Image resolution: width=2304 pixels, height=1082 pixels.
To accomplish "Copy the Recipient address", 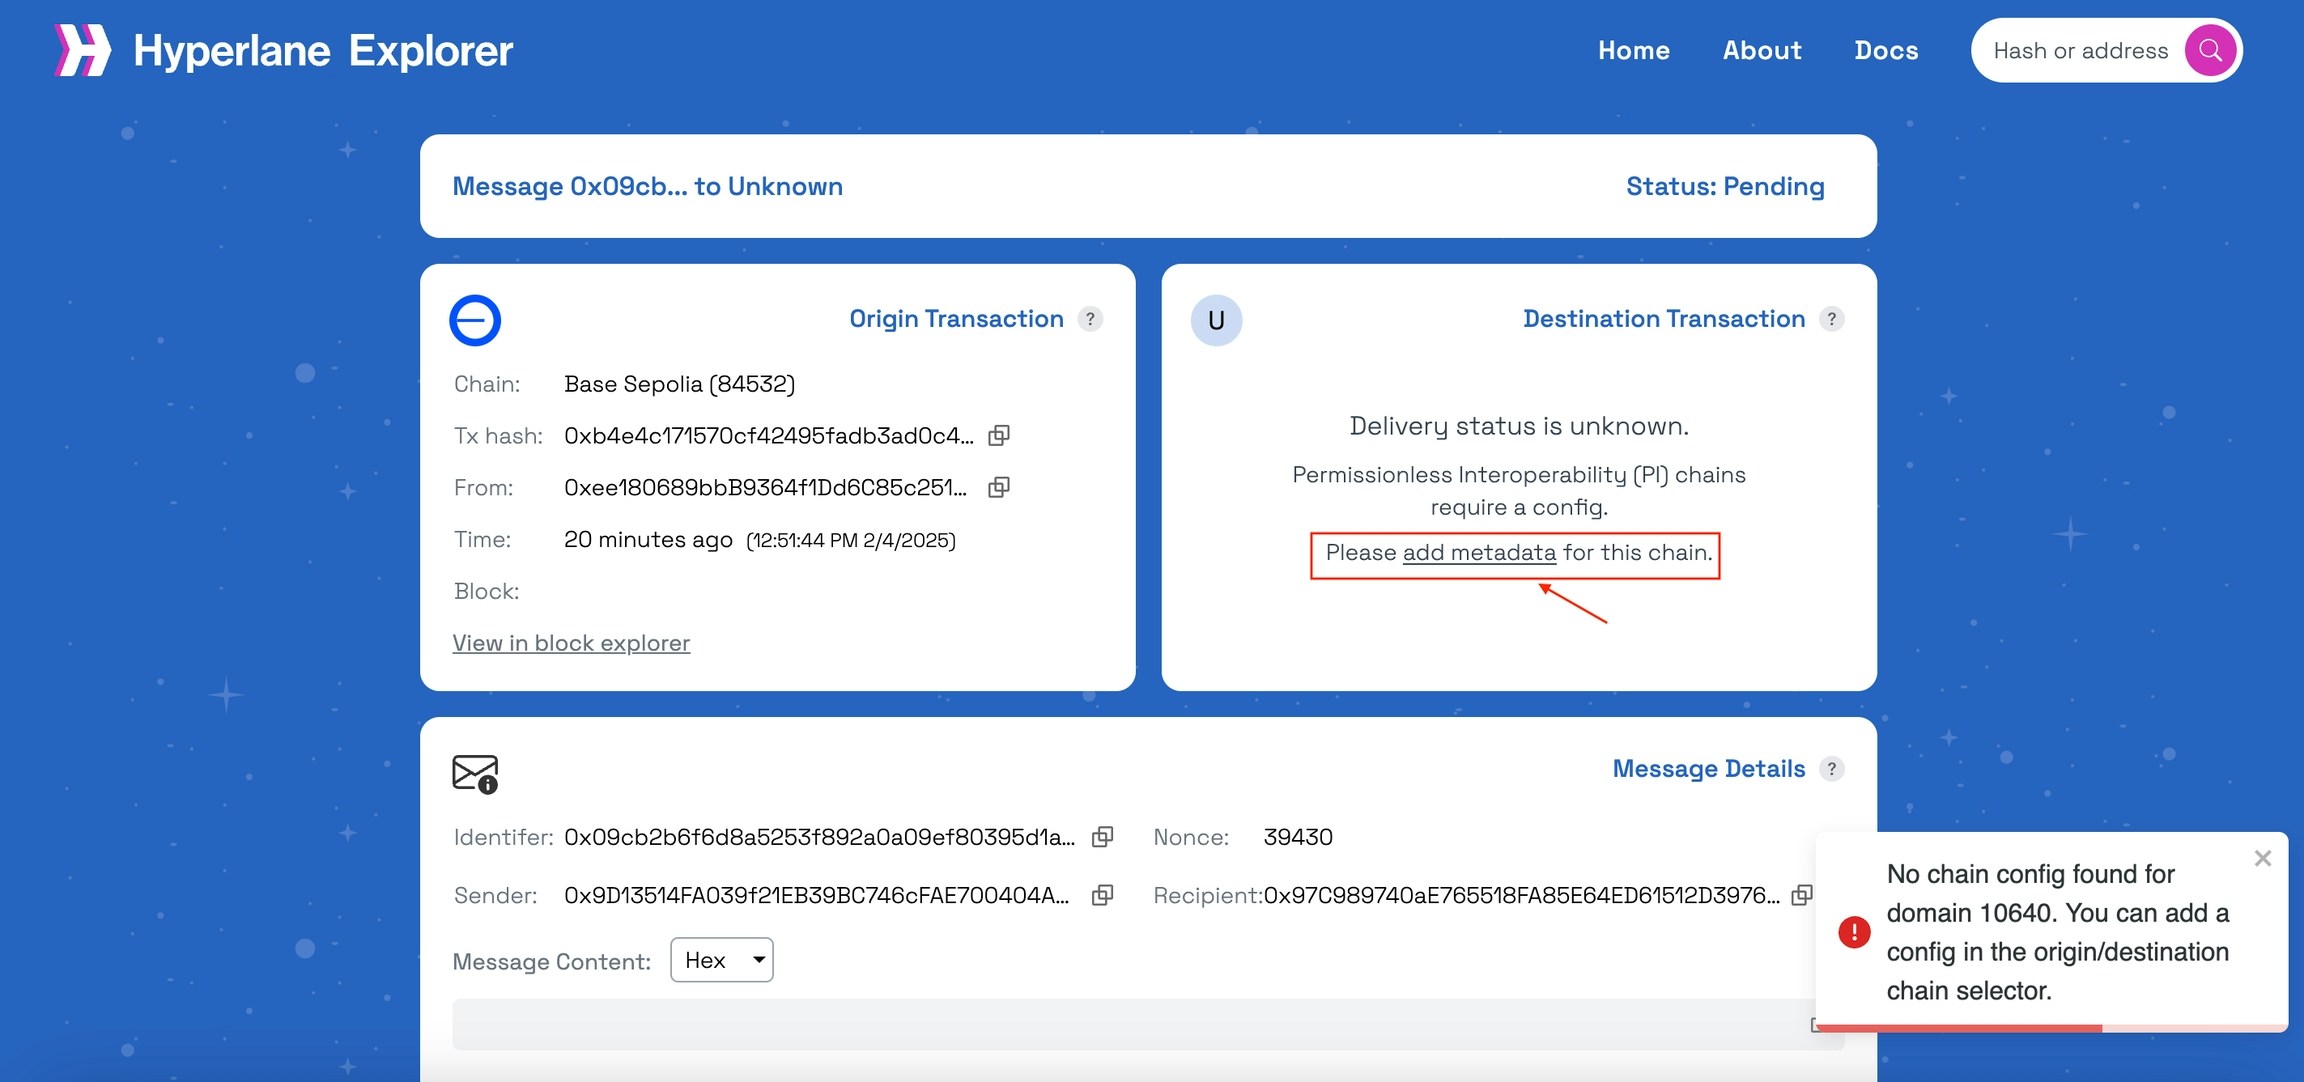I will click(1801, 895).
